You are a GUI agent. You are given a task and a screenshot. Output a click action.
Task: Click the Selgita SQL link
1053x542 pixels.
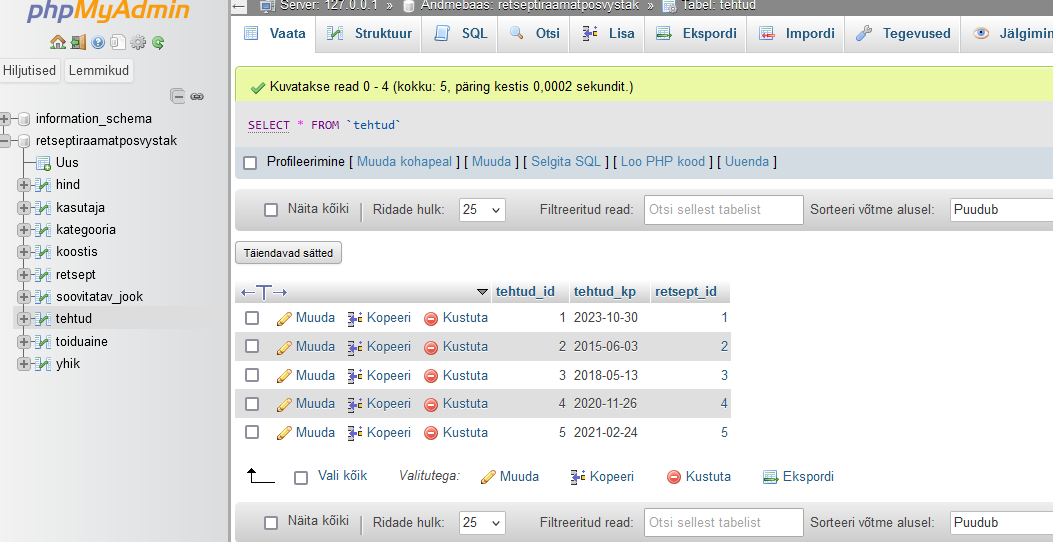(x=565, y=162)
